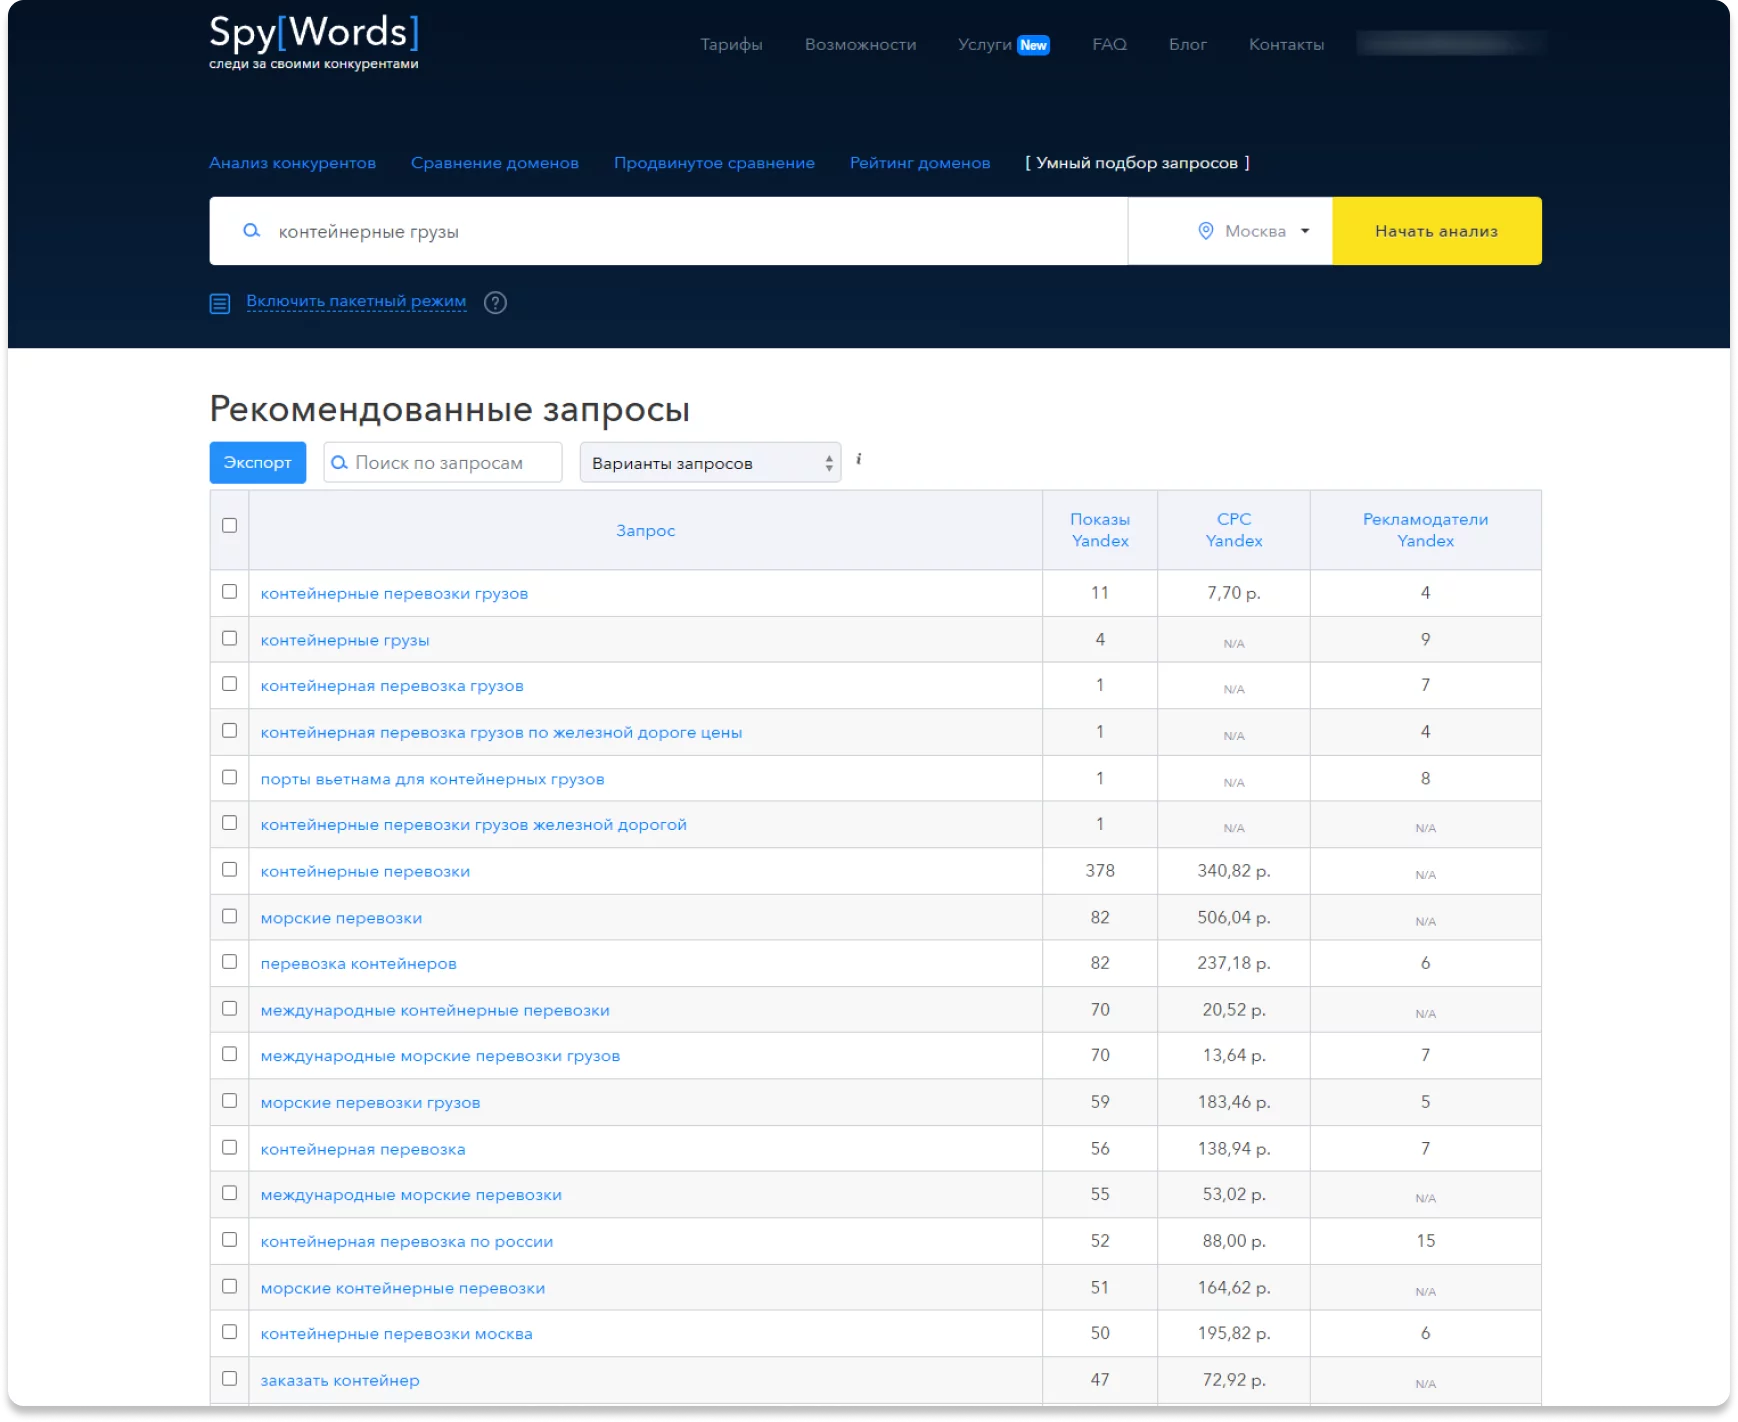Check the box for порты вьетнама row

(229, 777)
